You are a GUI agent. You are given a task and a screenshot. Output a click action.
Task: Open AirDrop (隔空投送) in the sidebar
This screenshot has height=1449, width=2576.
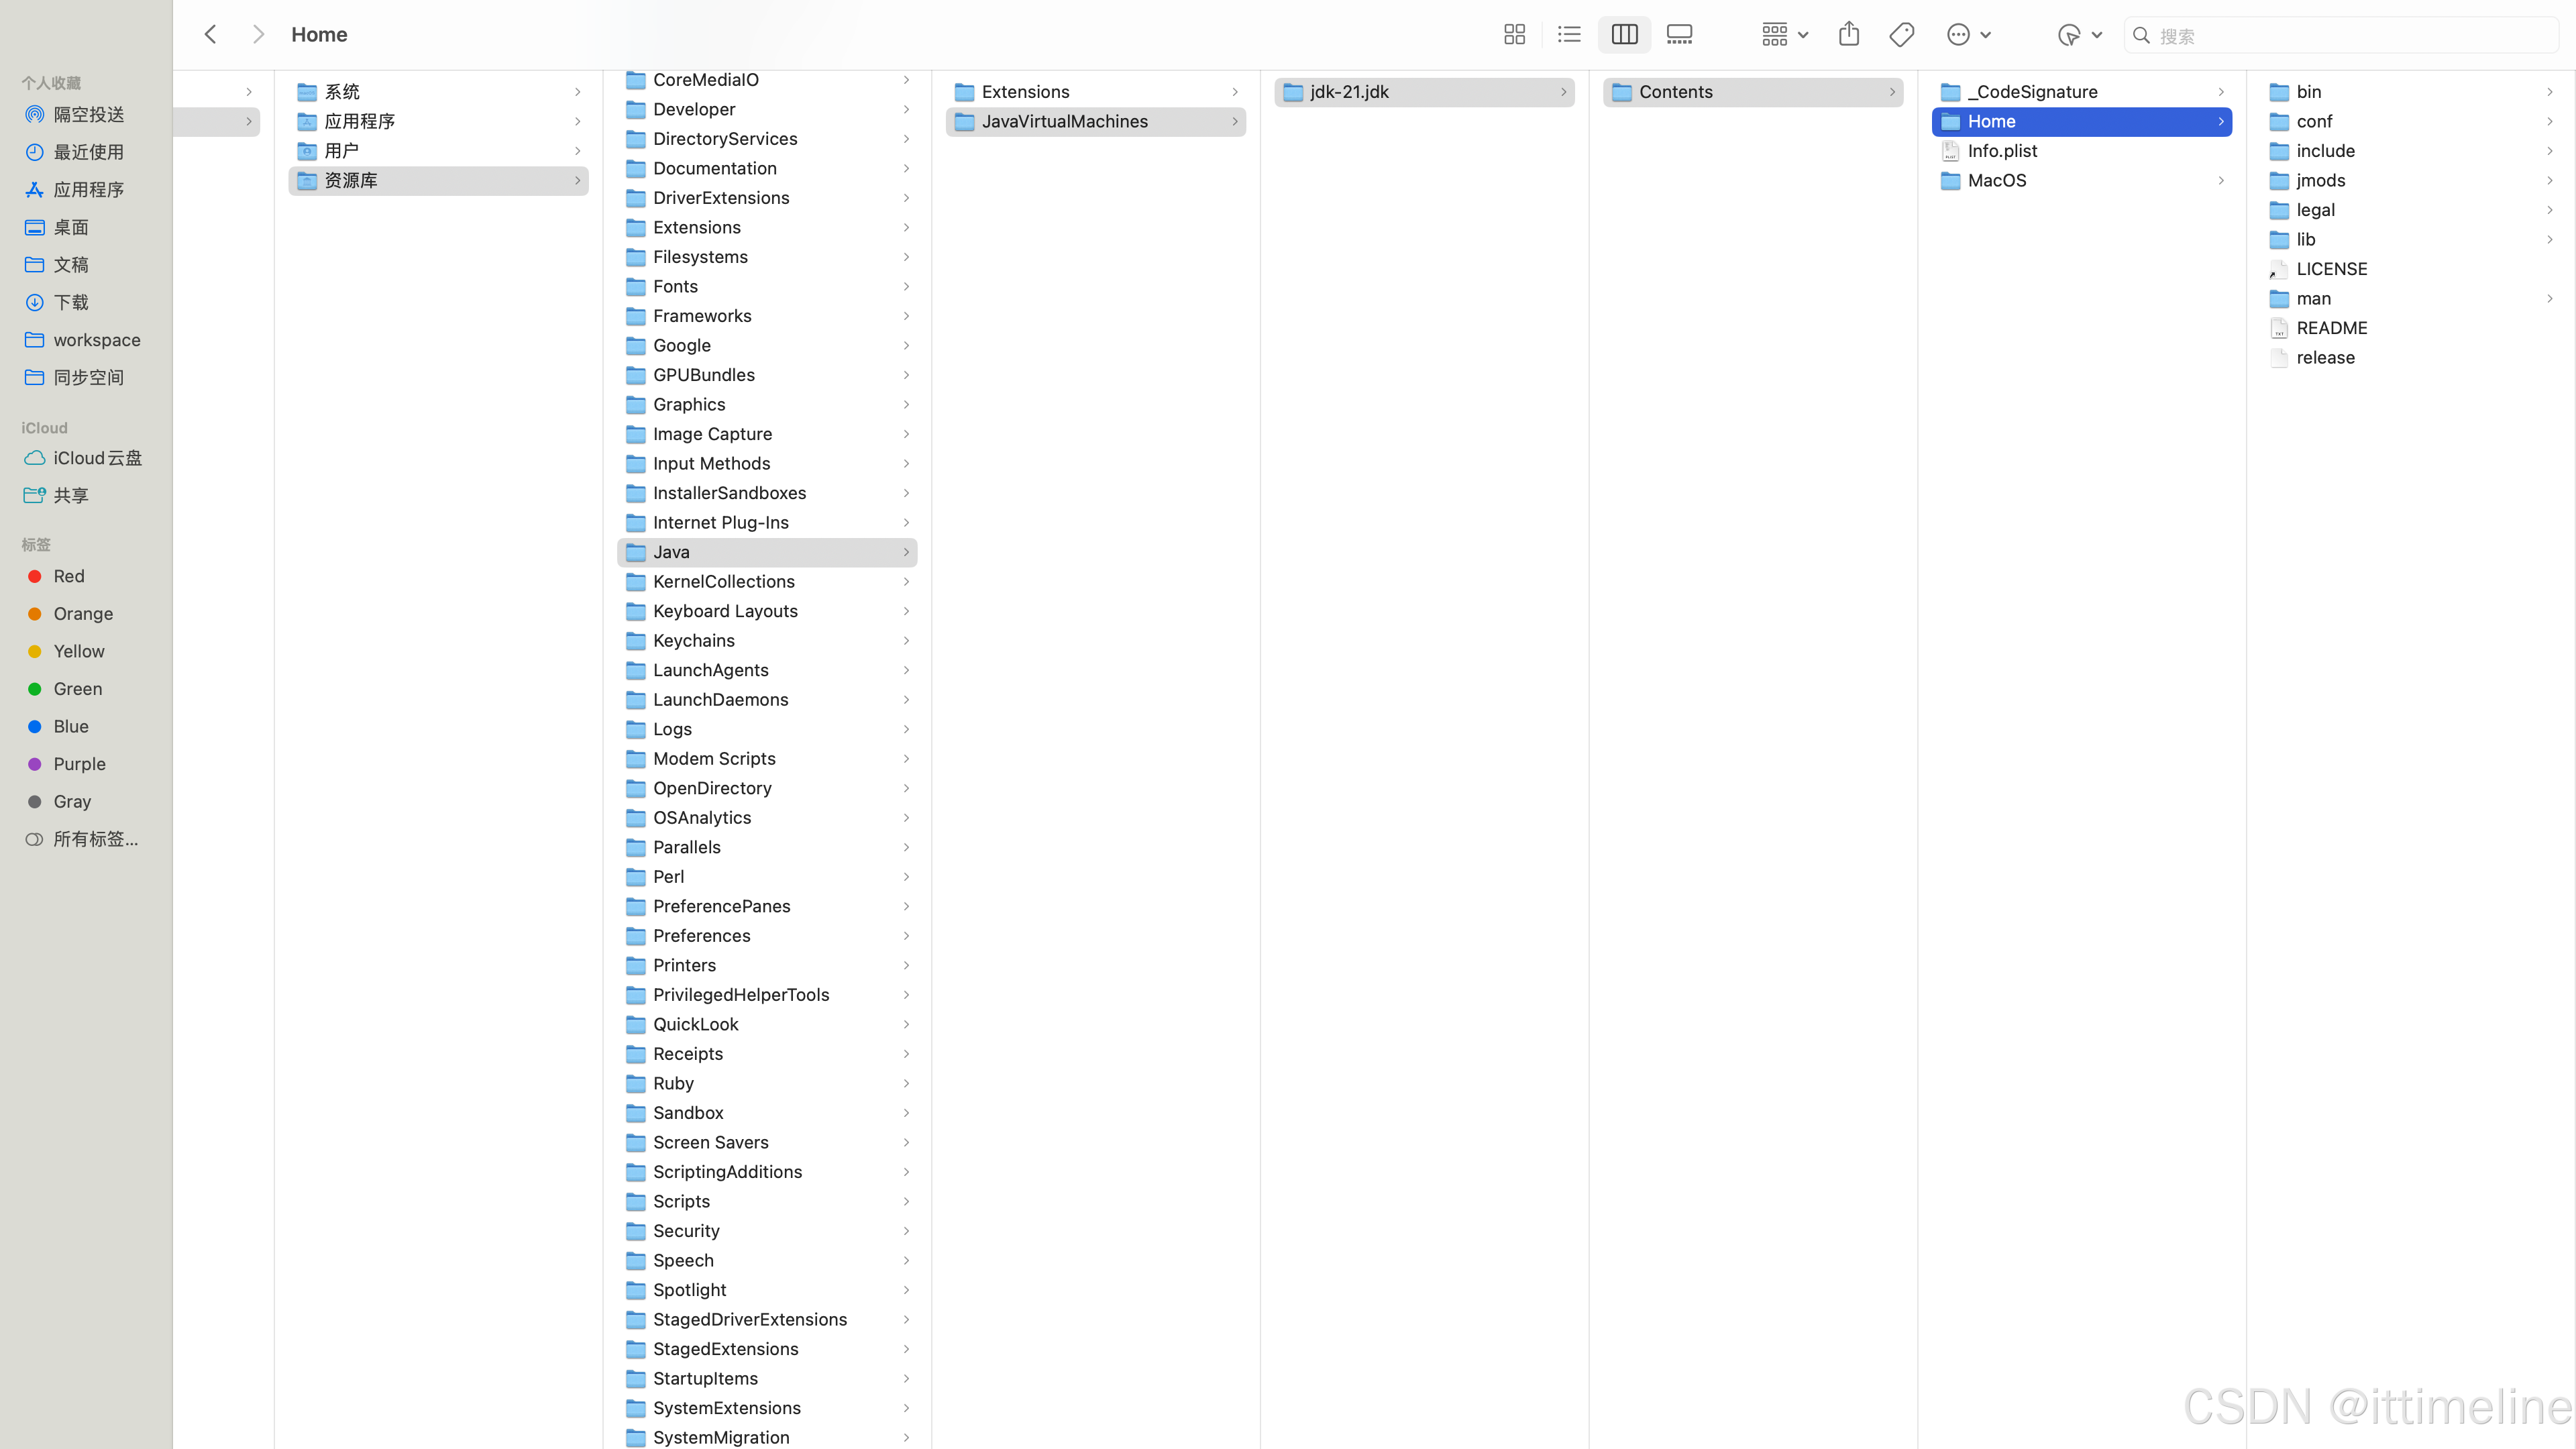click(88, 115)
